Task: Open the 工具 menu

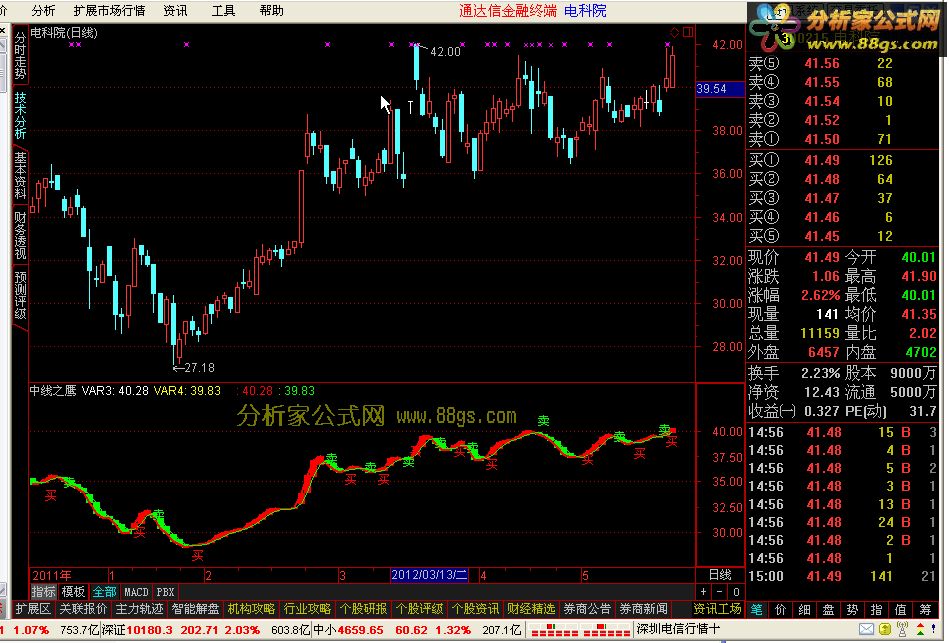Action: tap(223, 11)
